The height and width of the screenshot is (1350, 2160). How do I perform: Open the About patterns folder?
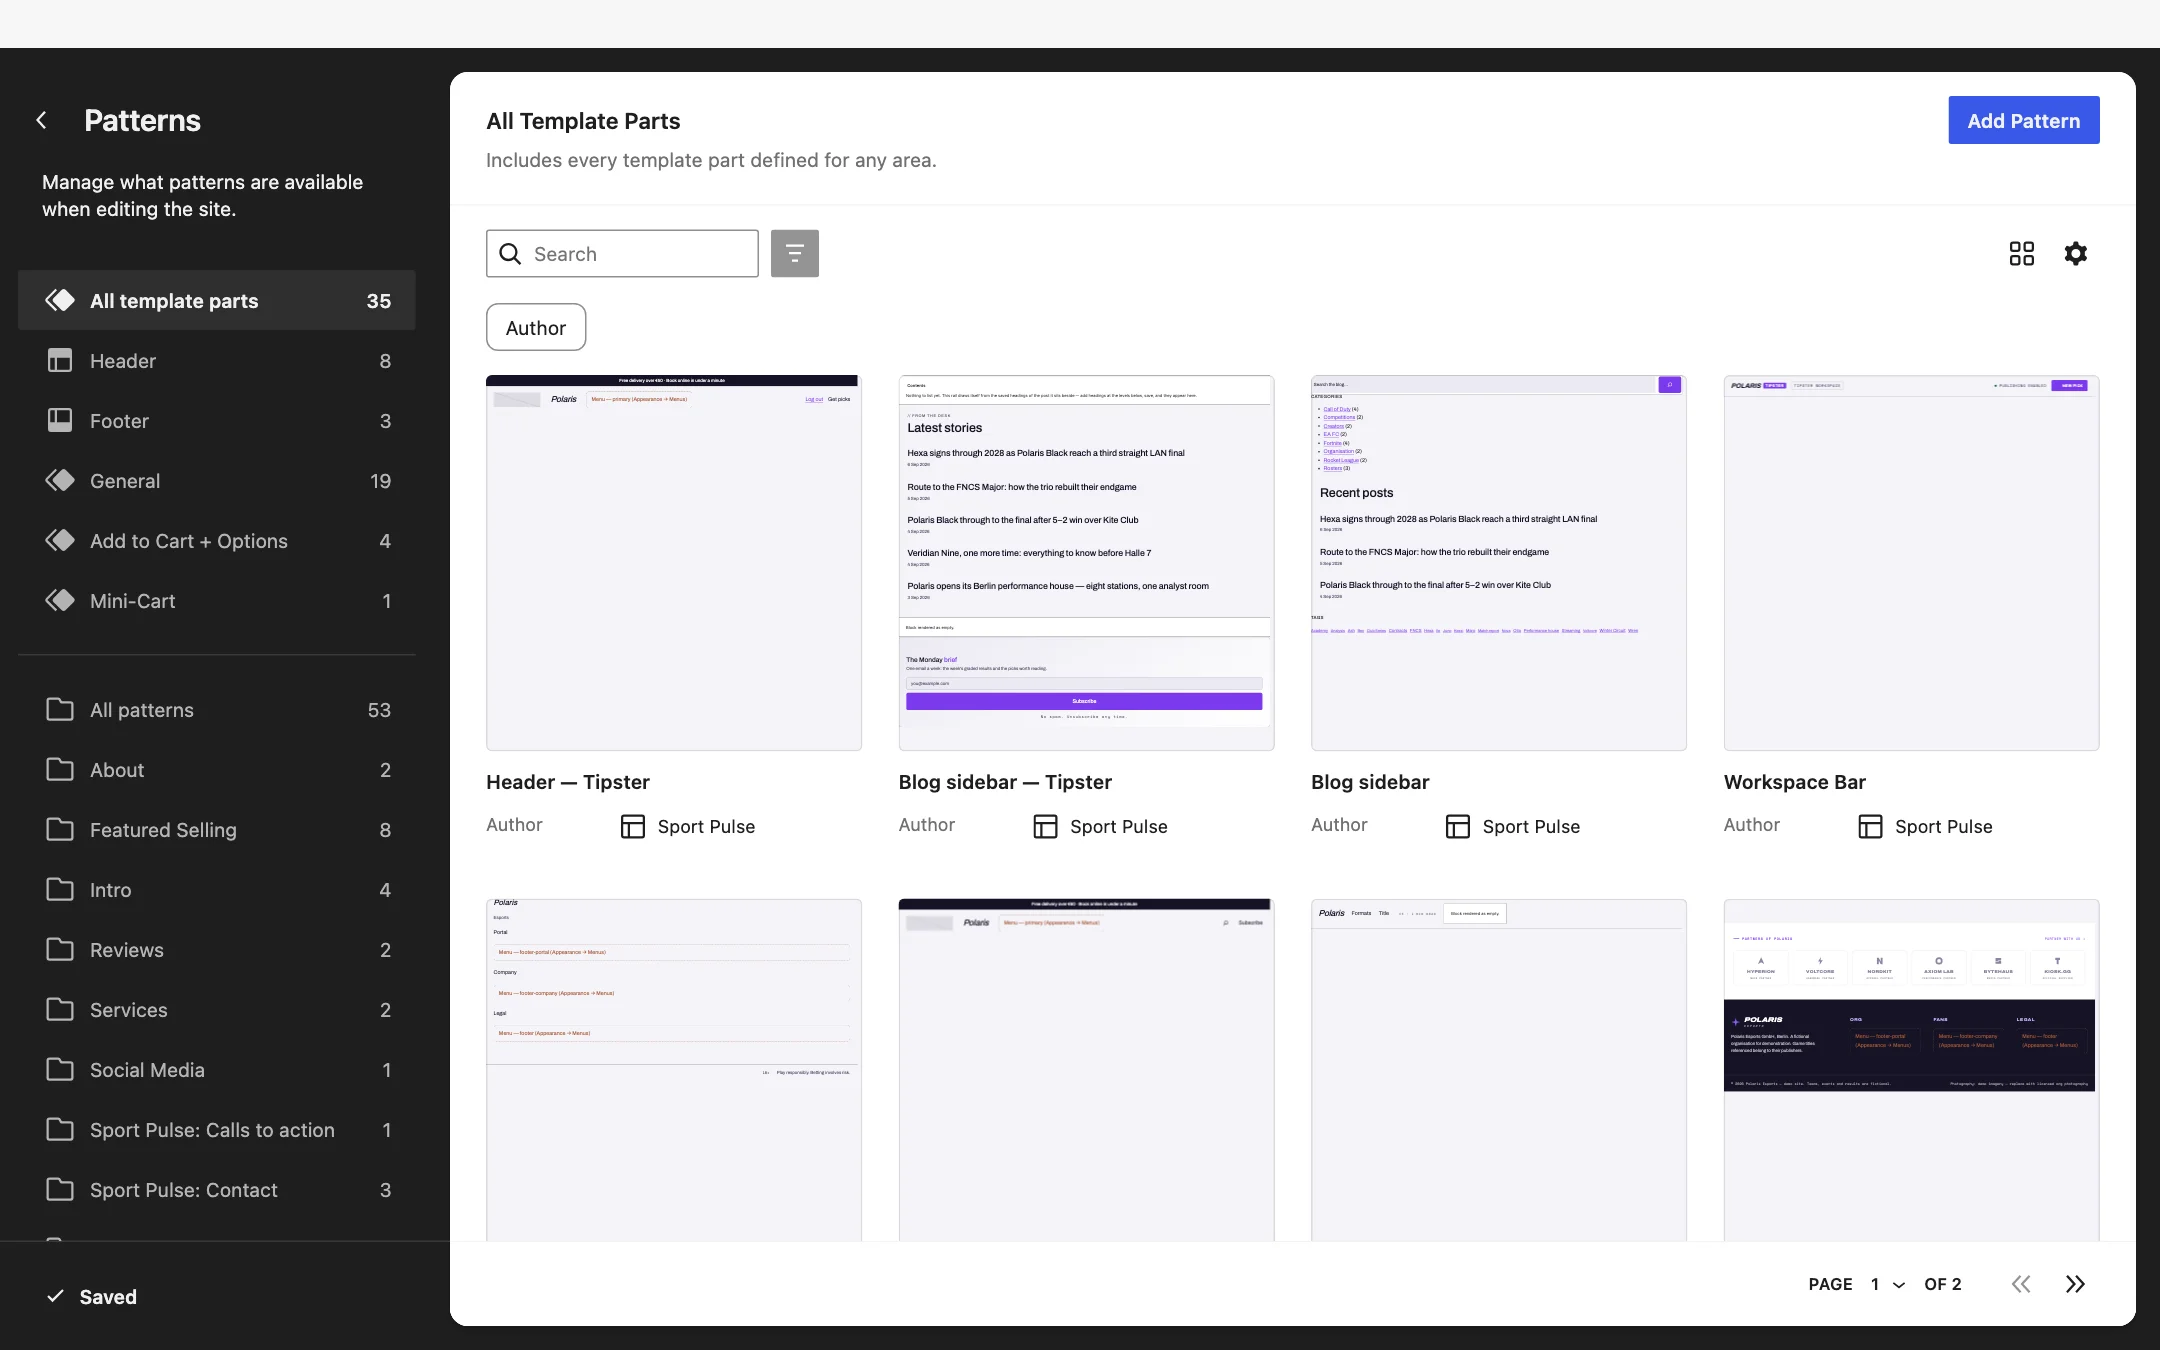click(217, 770)
